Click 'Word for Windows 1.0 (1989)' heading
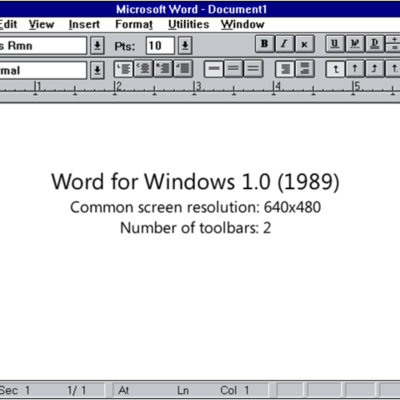400x400 pixels. 195,182
